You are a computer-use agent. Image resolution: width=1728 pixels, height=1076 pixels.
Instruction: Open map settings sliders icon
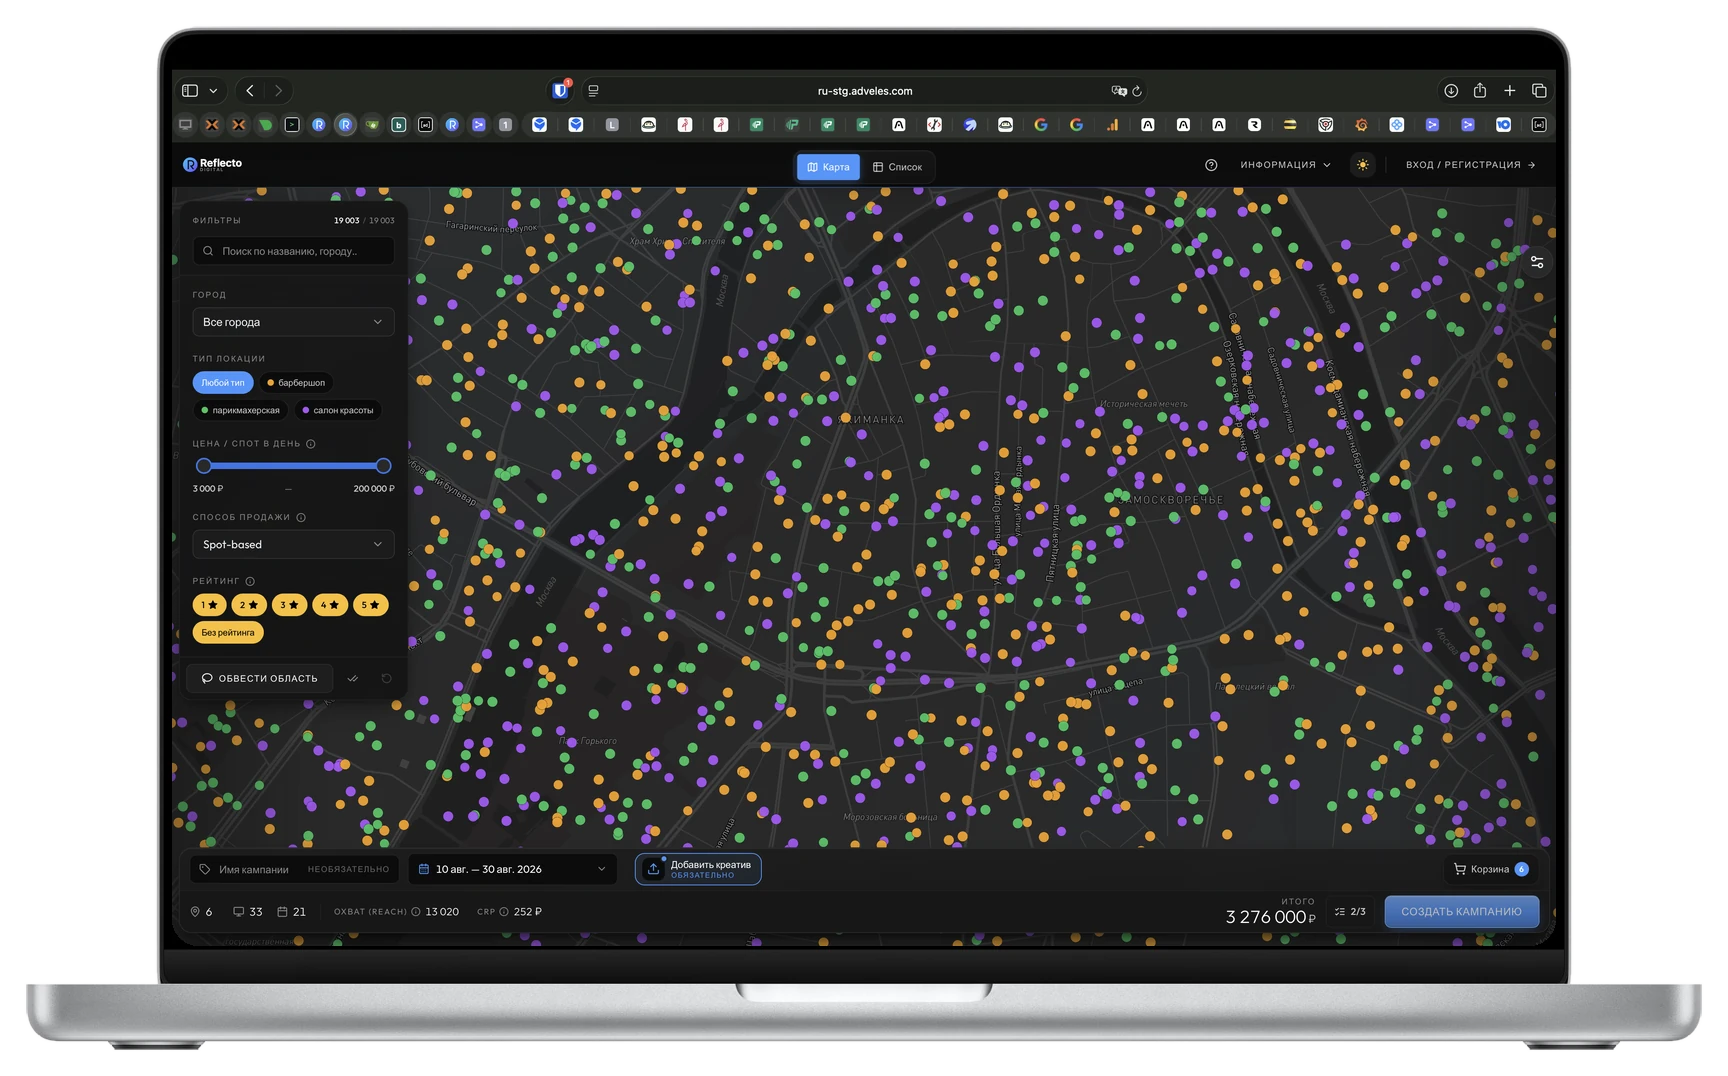click(1537, 262)
